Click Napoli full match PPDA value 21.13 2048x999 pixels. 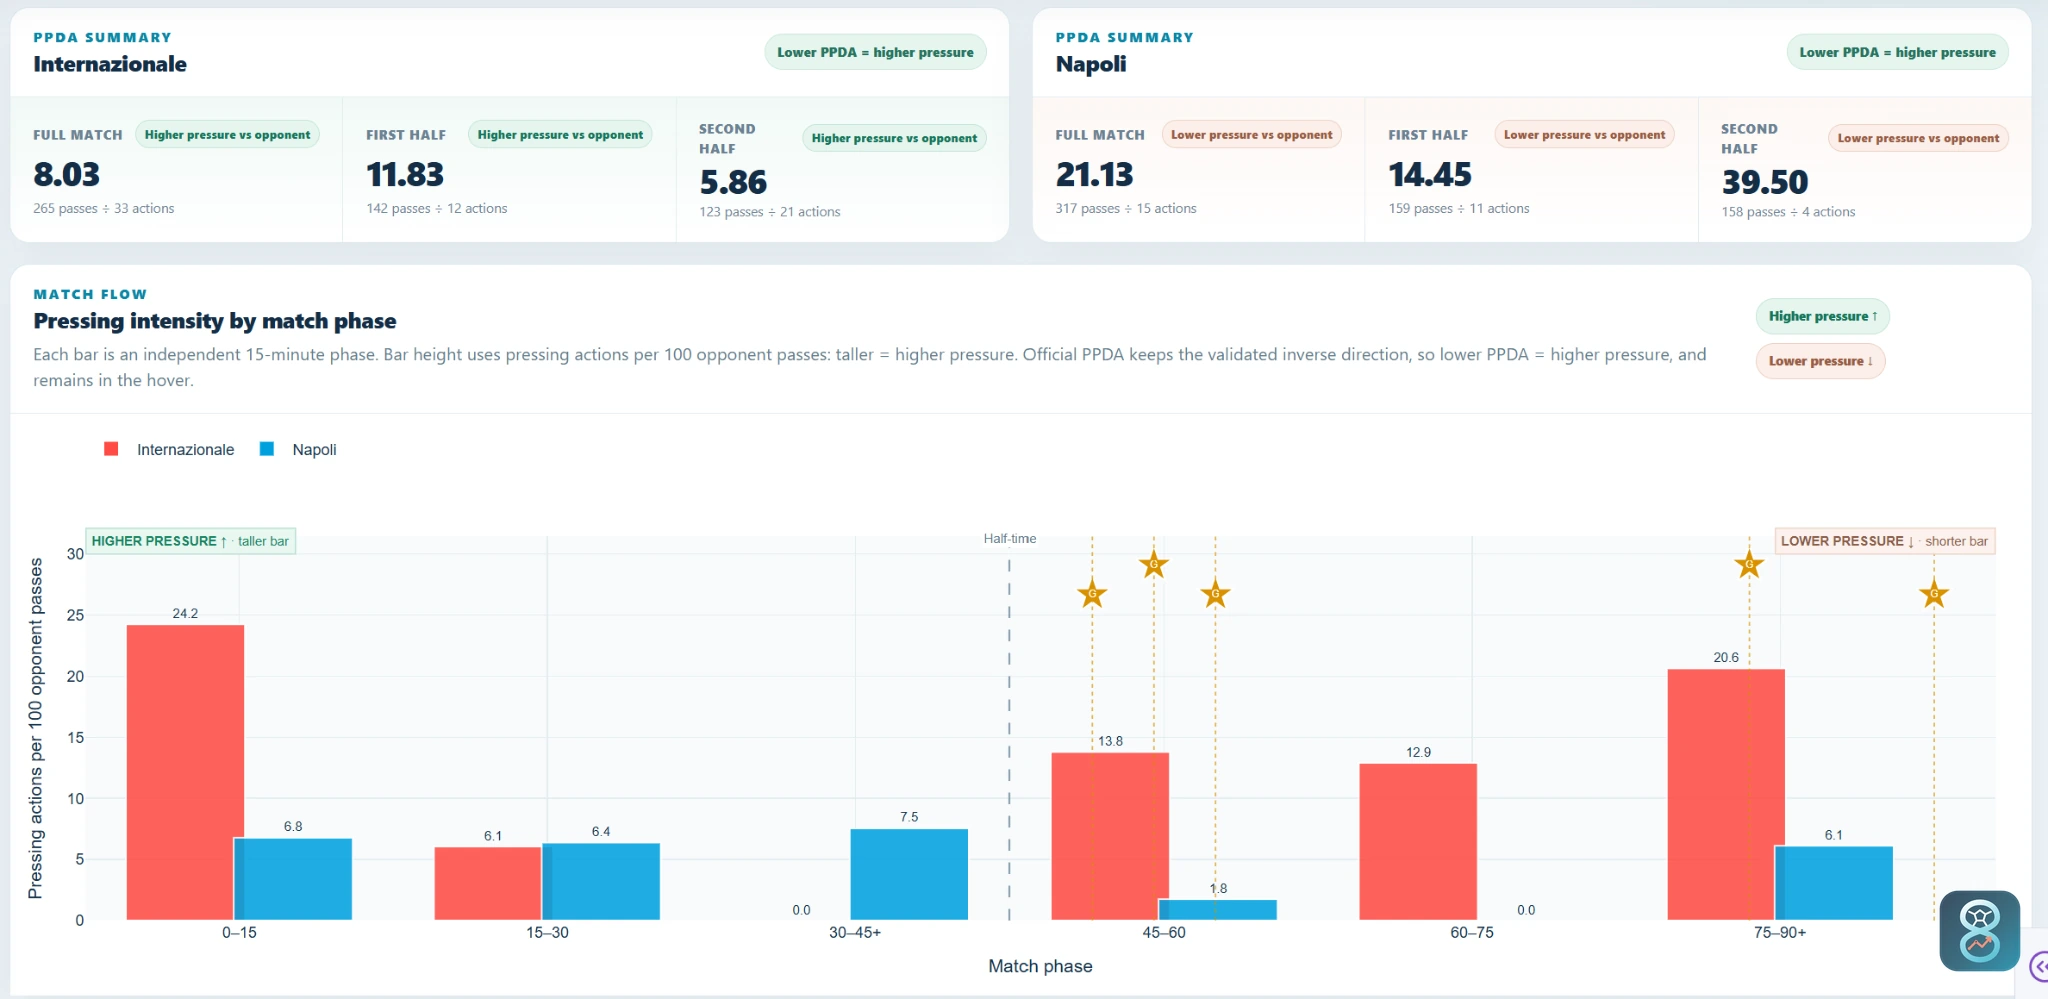point(1095,175)
